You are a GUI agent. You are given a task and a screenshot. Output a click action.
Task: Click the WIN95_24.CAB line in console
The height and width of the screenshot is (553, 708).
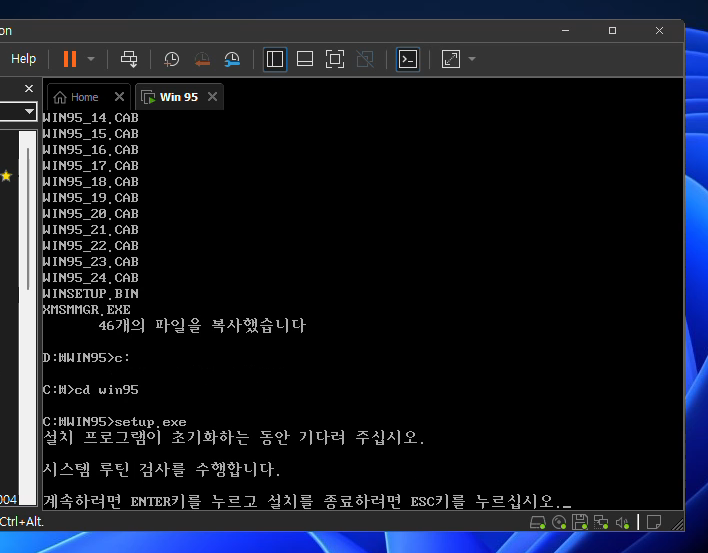(x=90, y=278)
